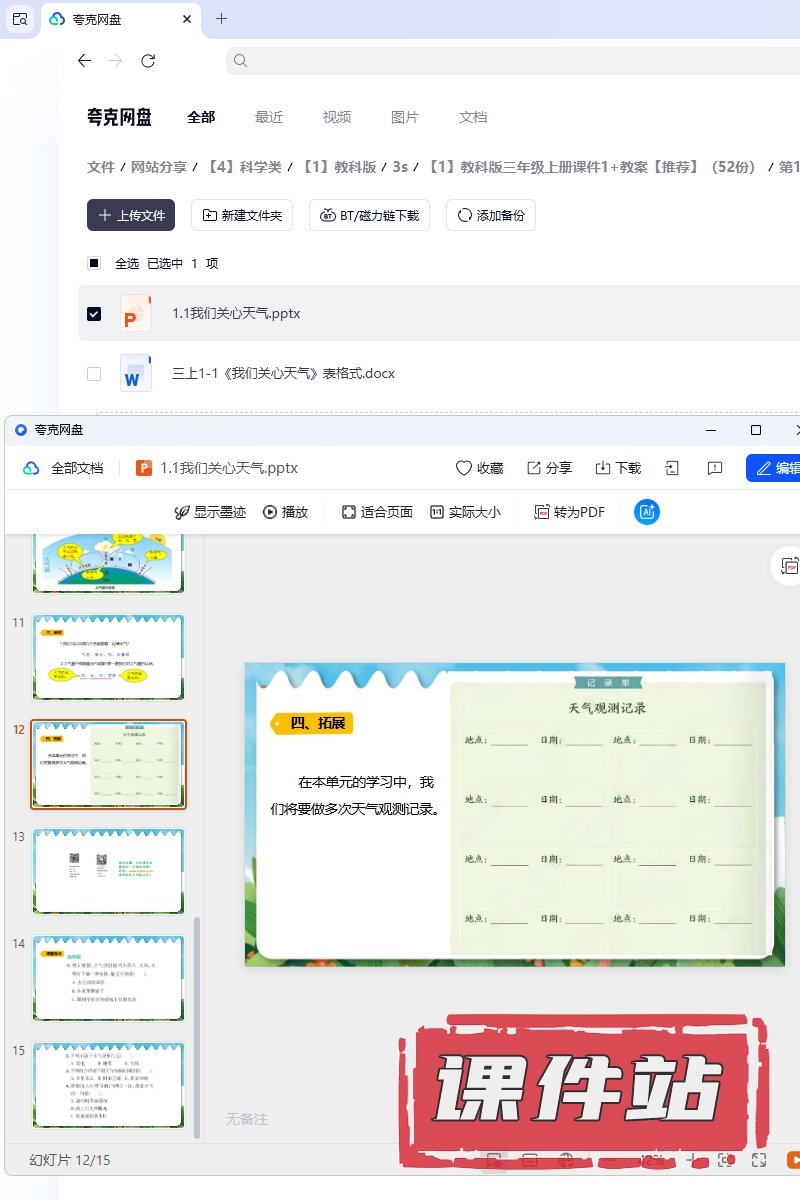Click 实际大小 actual size icon
Viewport: 800px width, 1200px height.
coord(437,512)
